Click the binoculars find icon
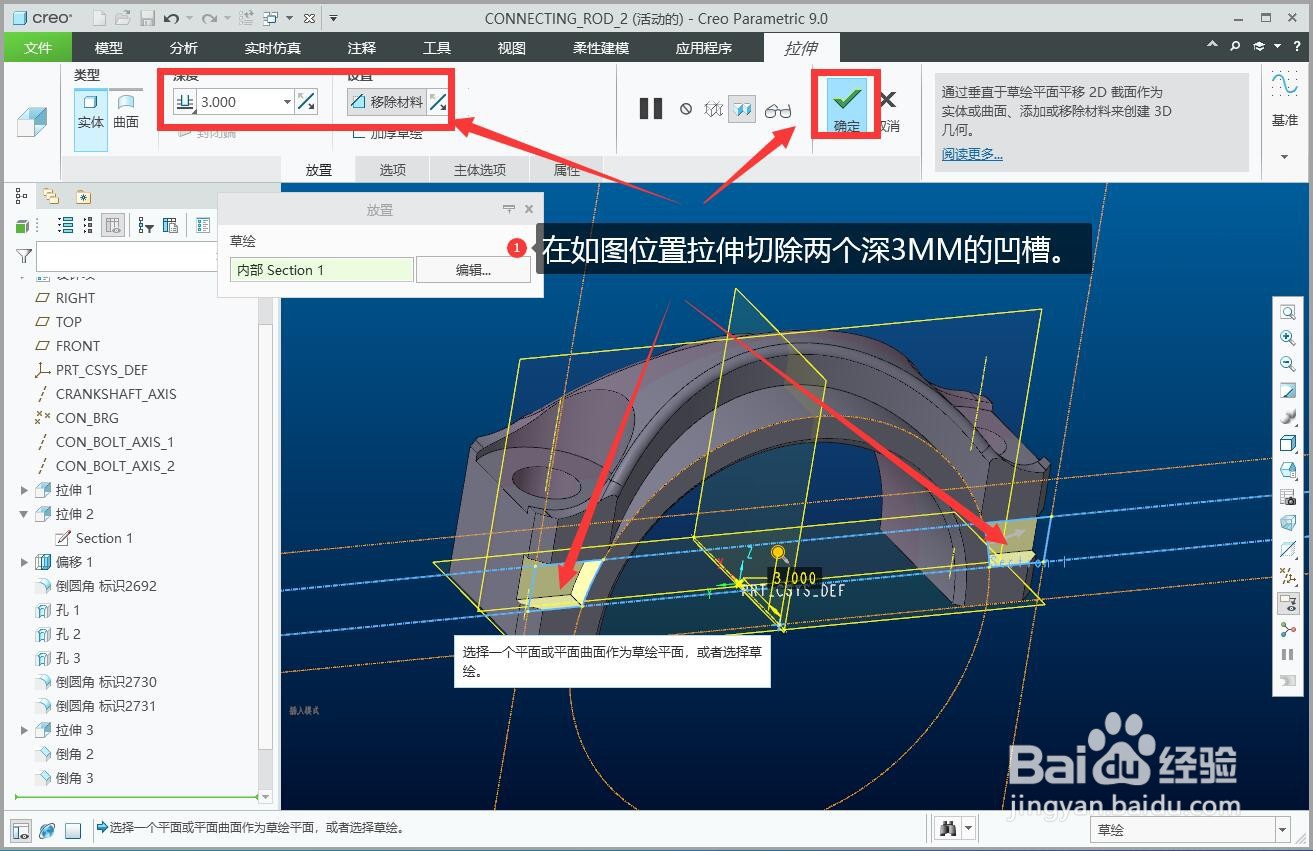Screen dimensions: 1313x851 pos(949,829)
